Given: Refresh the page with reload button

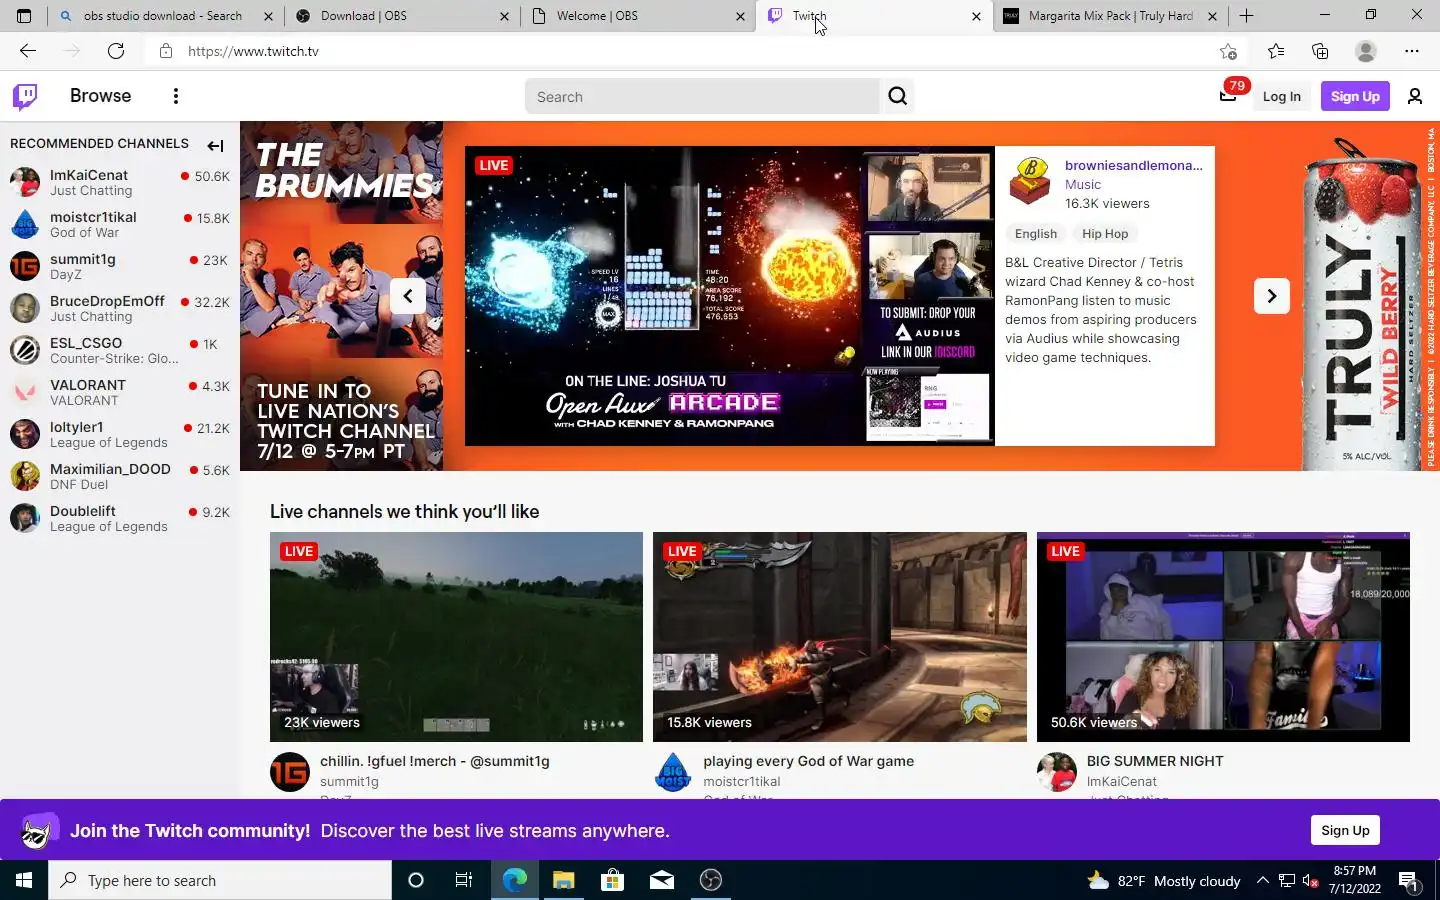Looking at the screenshot, I should [x=116, y=51].
